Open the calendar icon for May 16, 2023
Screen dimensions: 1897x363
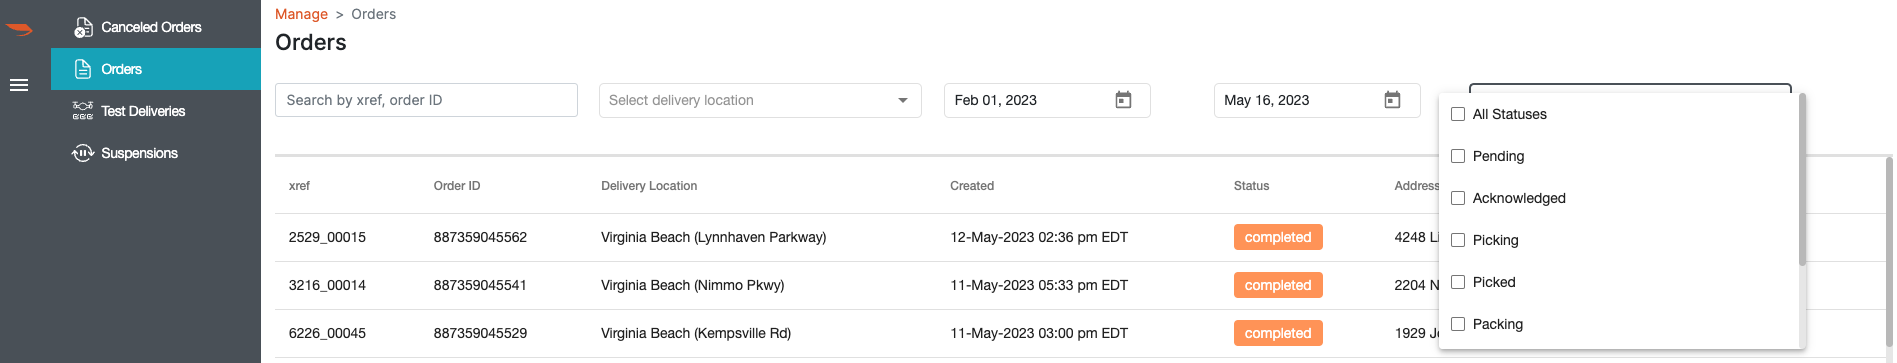(1392, 100)
